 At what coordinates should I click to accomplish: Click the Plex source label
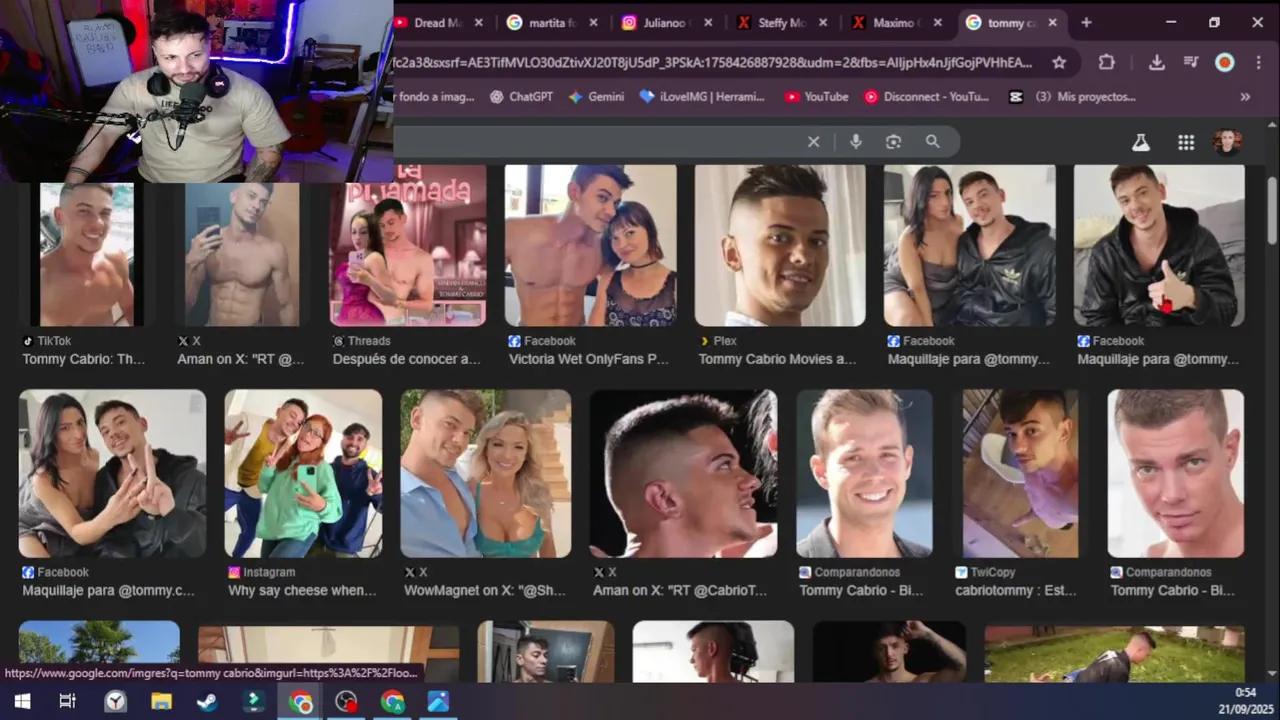717,341
